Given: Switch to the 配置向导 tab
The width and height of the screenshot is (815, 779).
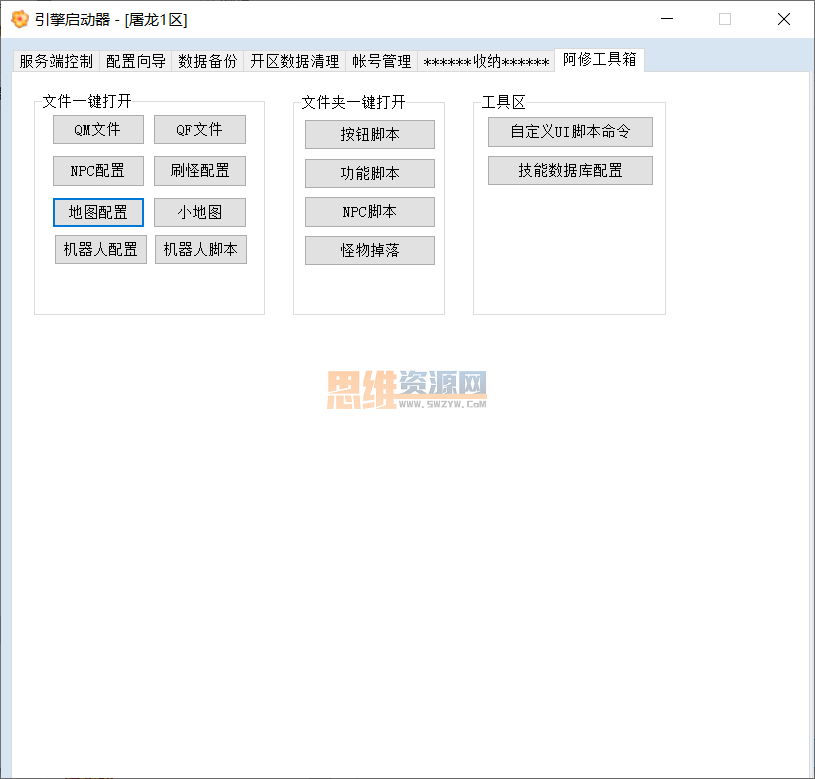Looking at the screenshot, I should pyautogui.click(x=136, y=61).
